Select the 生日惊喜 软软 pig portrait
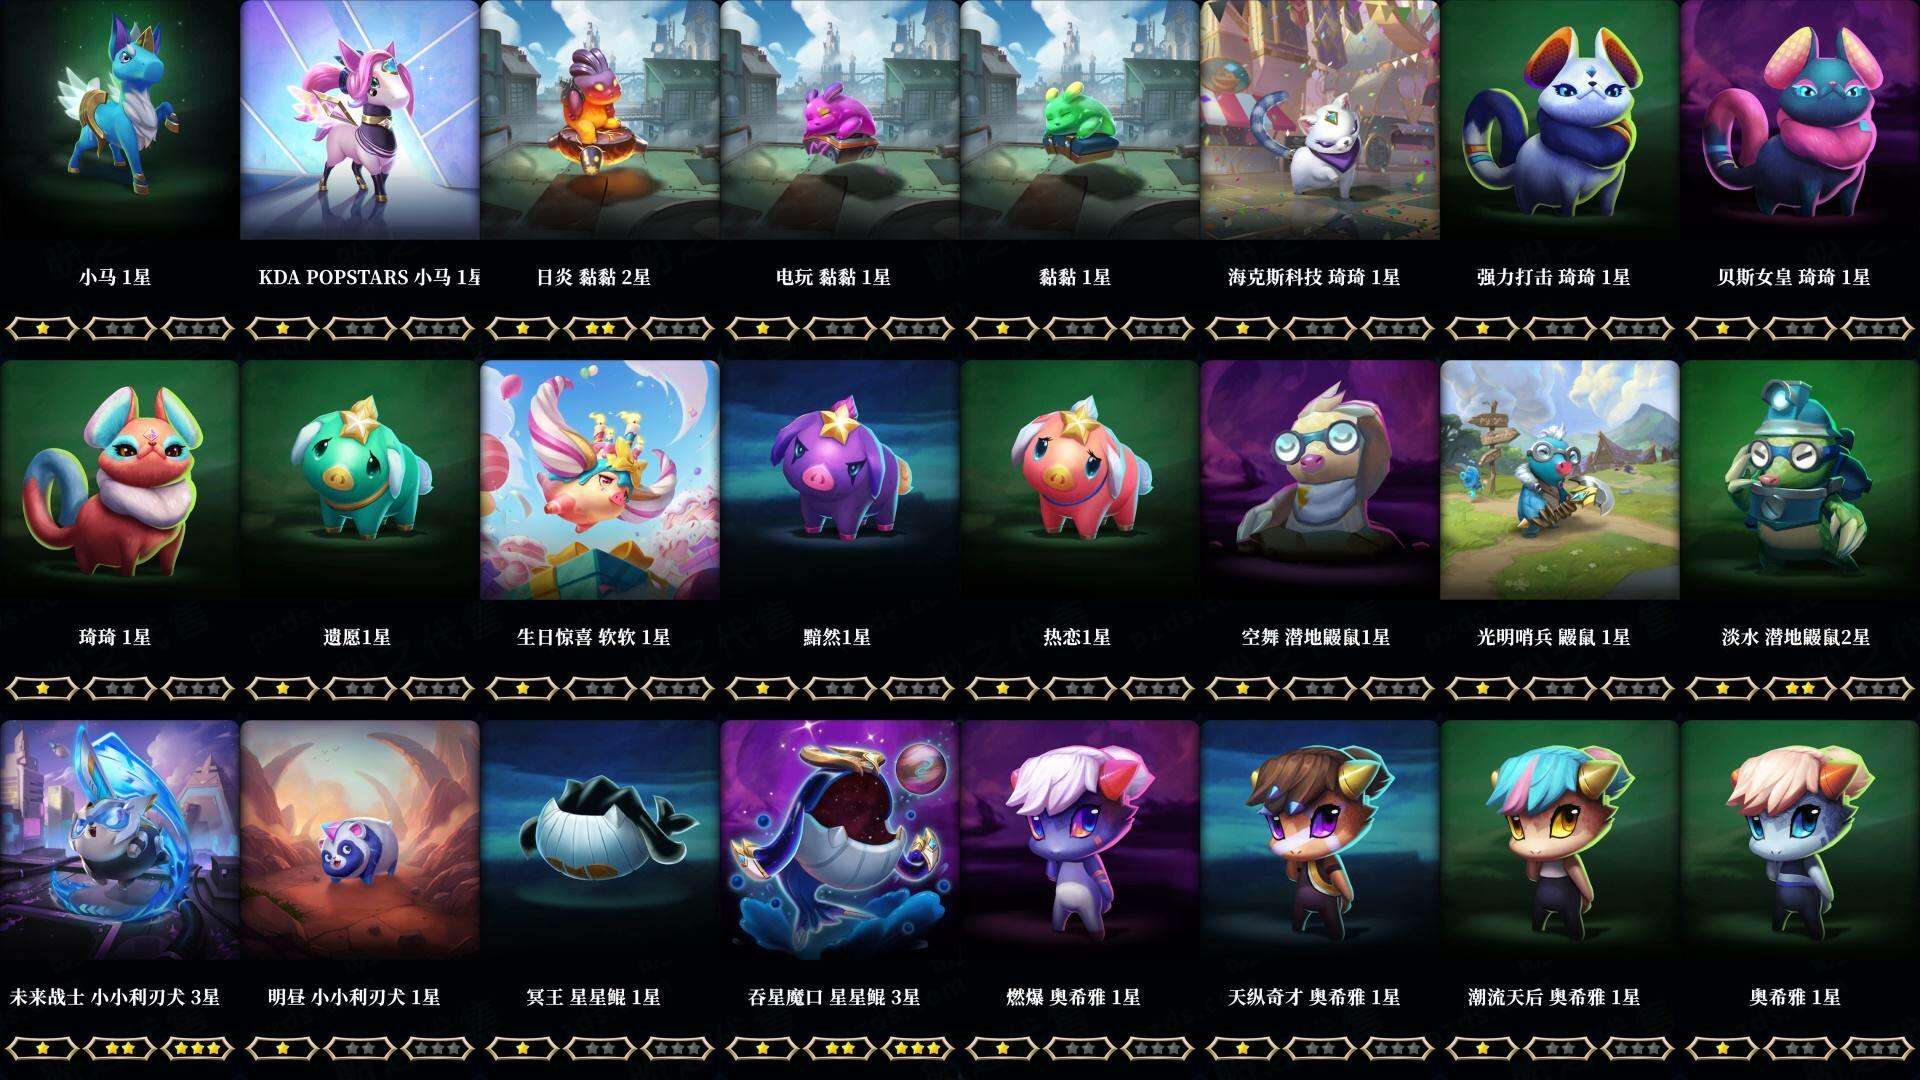 [600, 480]
